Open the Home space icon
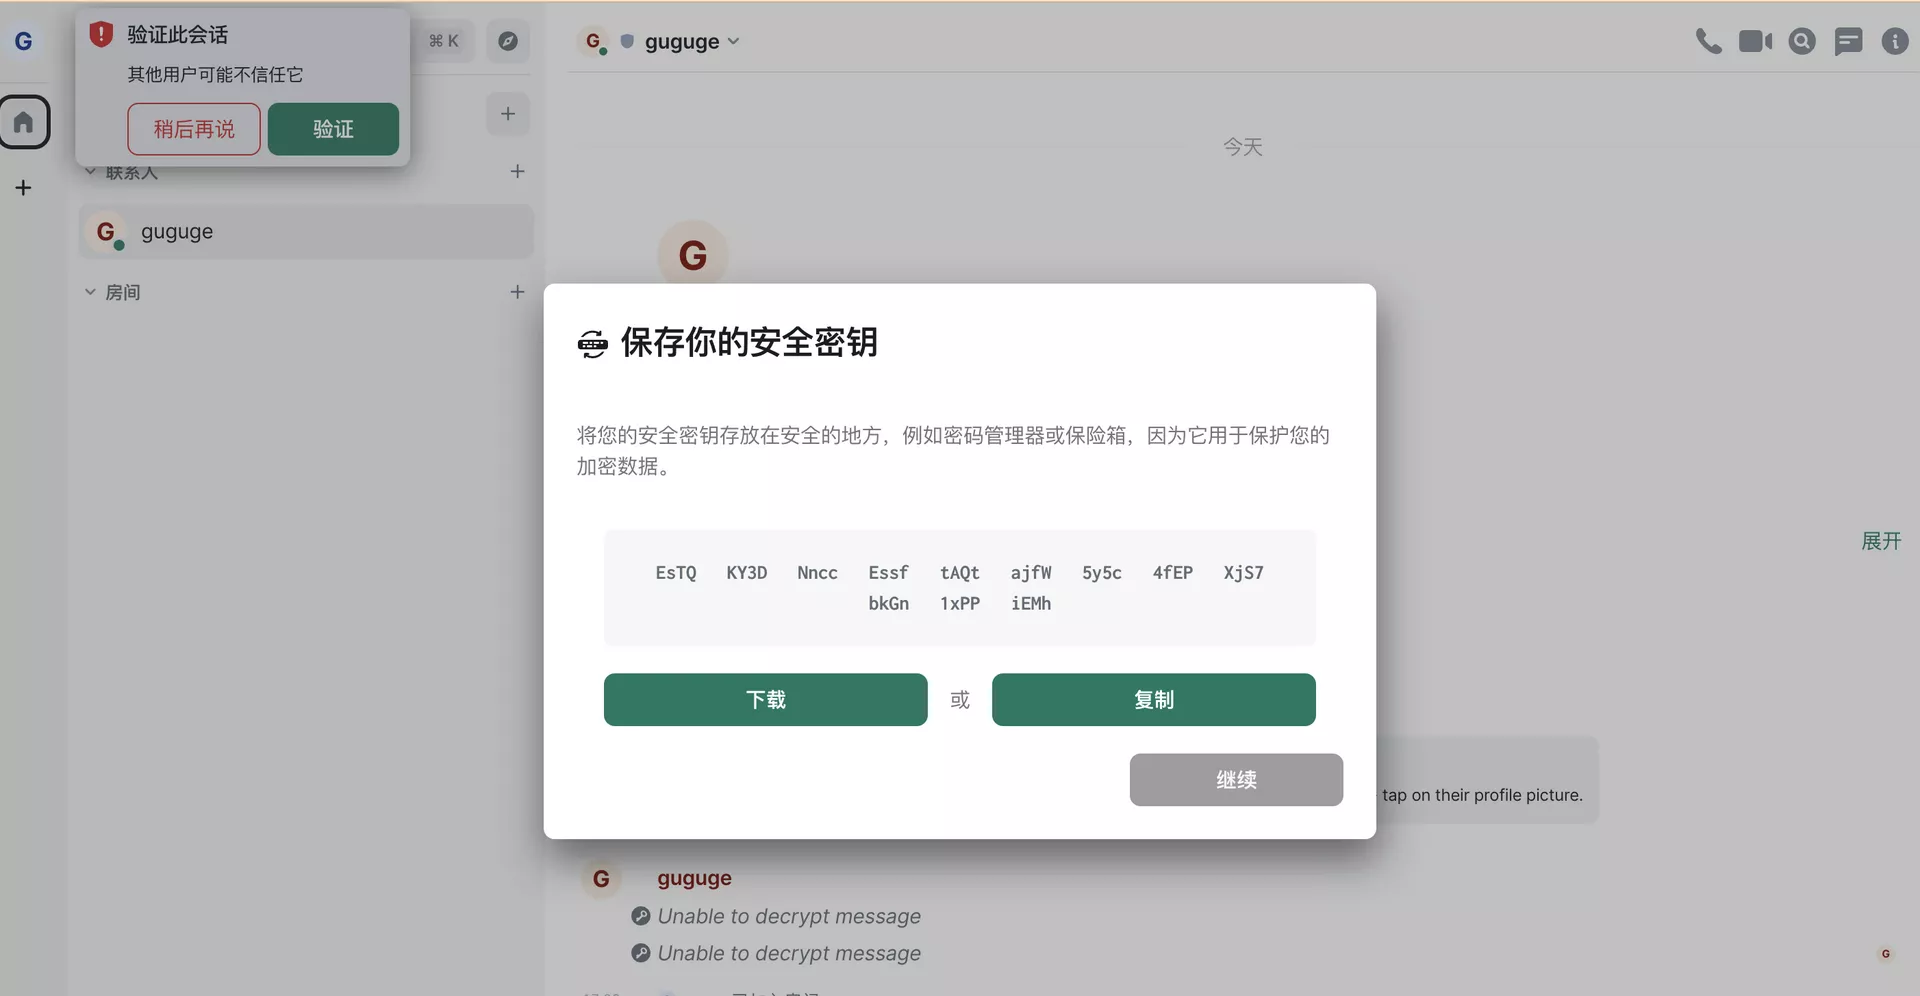The width and height of the screenshot is (1920, 996). [x=24, y=122]
